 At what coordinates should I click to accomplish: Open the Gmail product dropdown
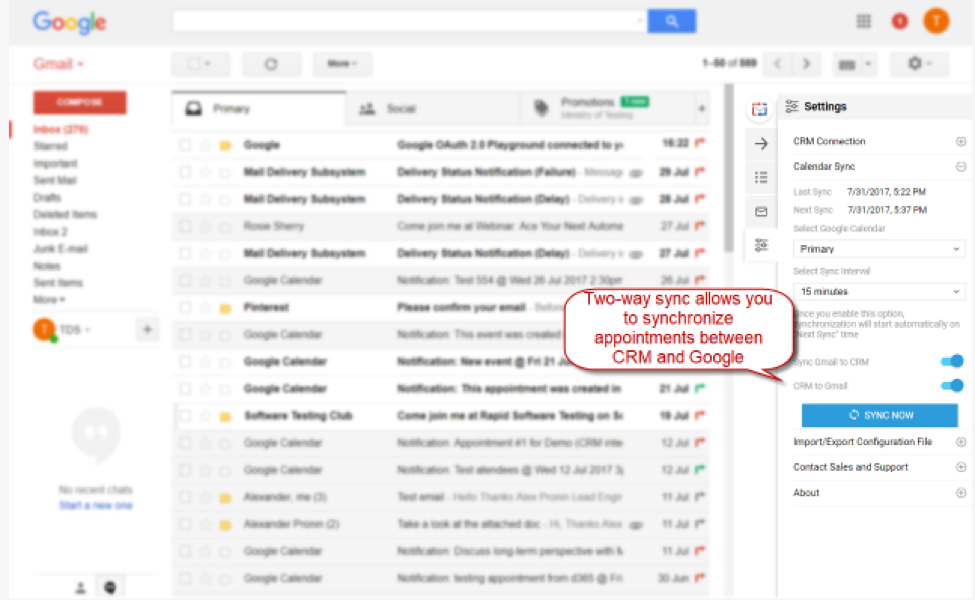pyautogui.click(x=58, y=64)
